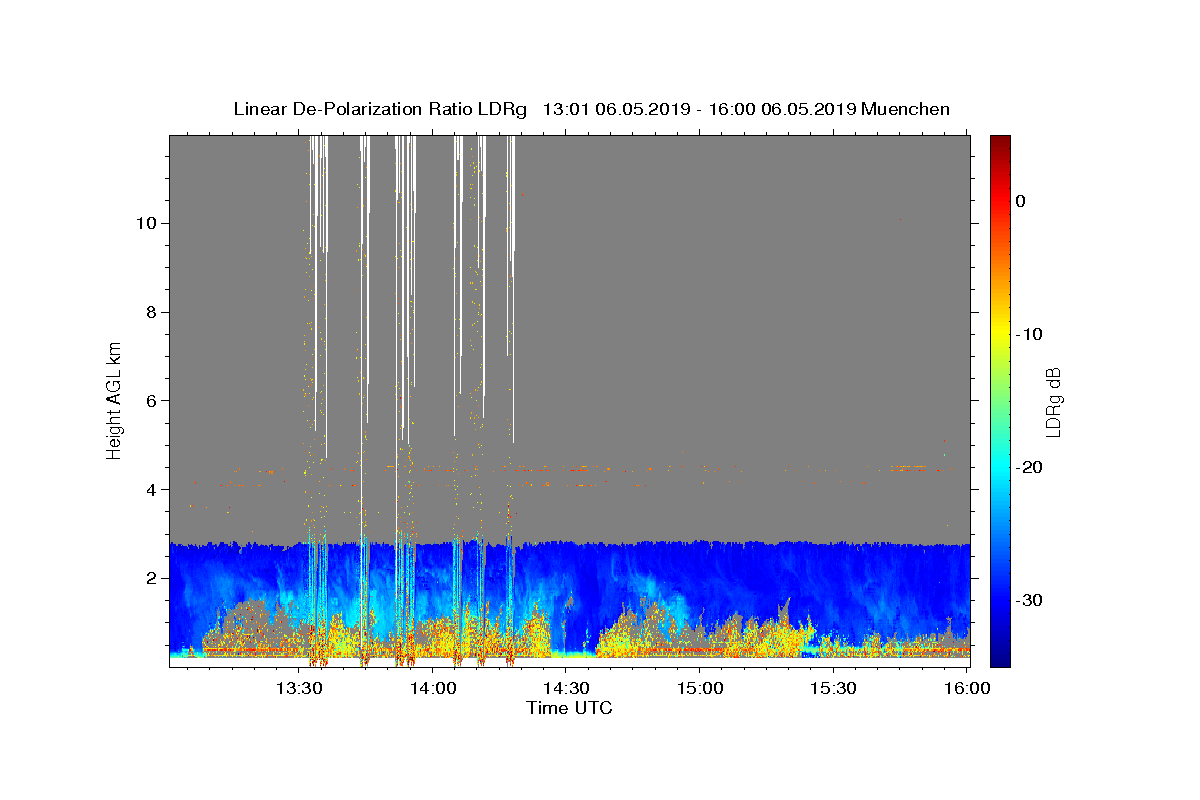Click the 13:30 time tick label
The width and height of the screenshot is (1200, 800).
coord(299,689)
